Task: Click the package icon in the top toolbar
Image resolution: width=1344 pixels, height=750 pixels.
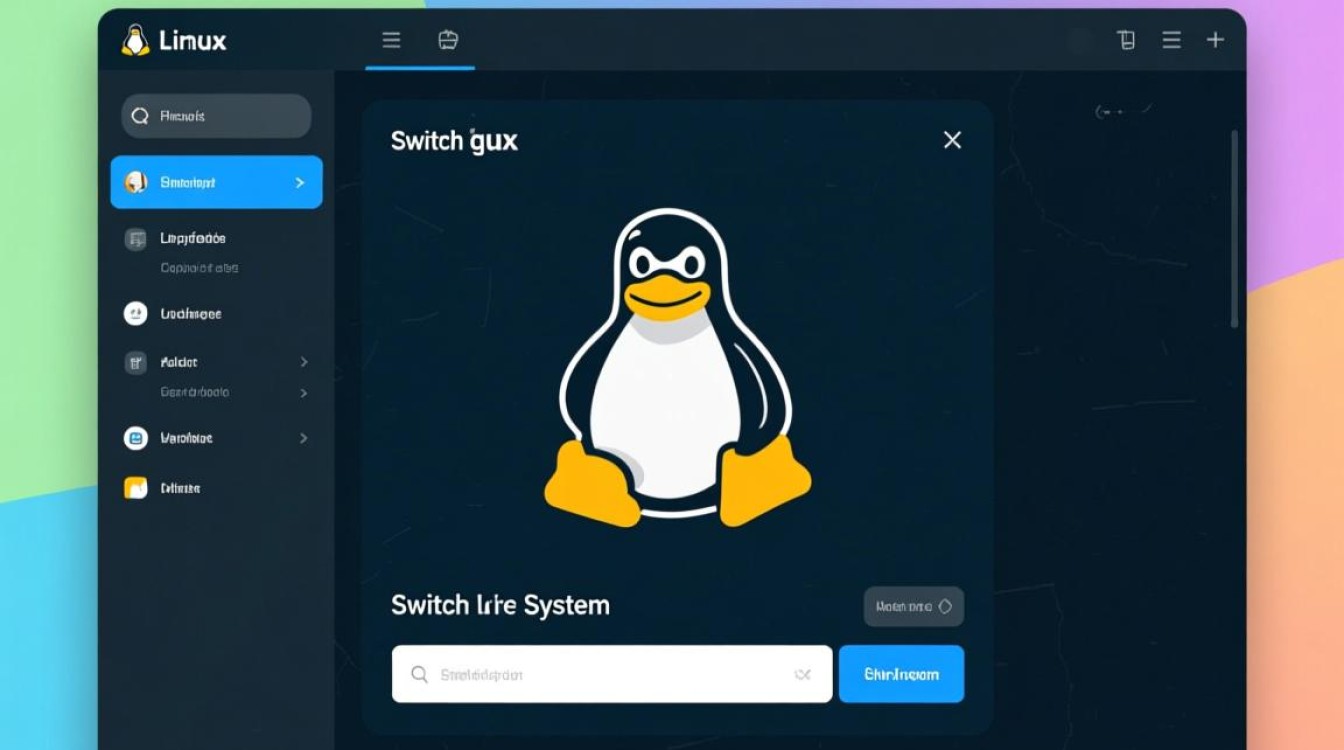Action: tap(448, 40)
